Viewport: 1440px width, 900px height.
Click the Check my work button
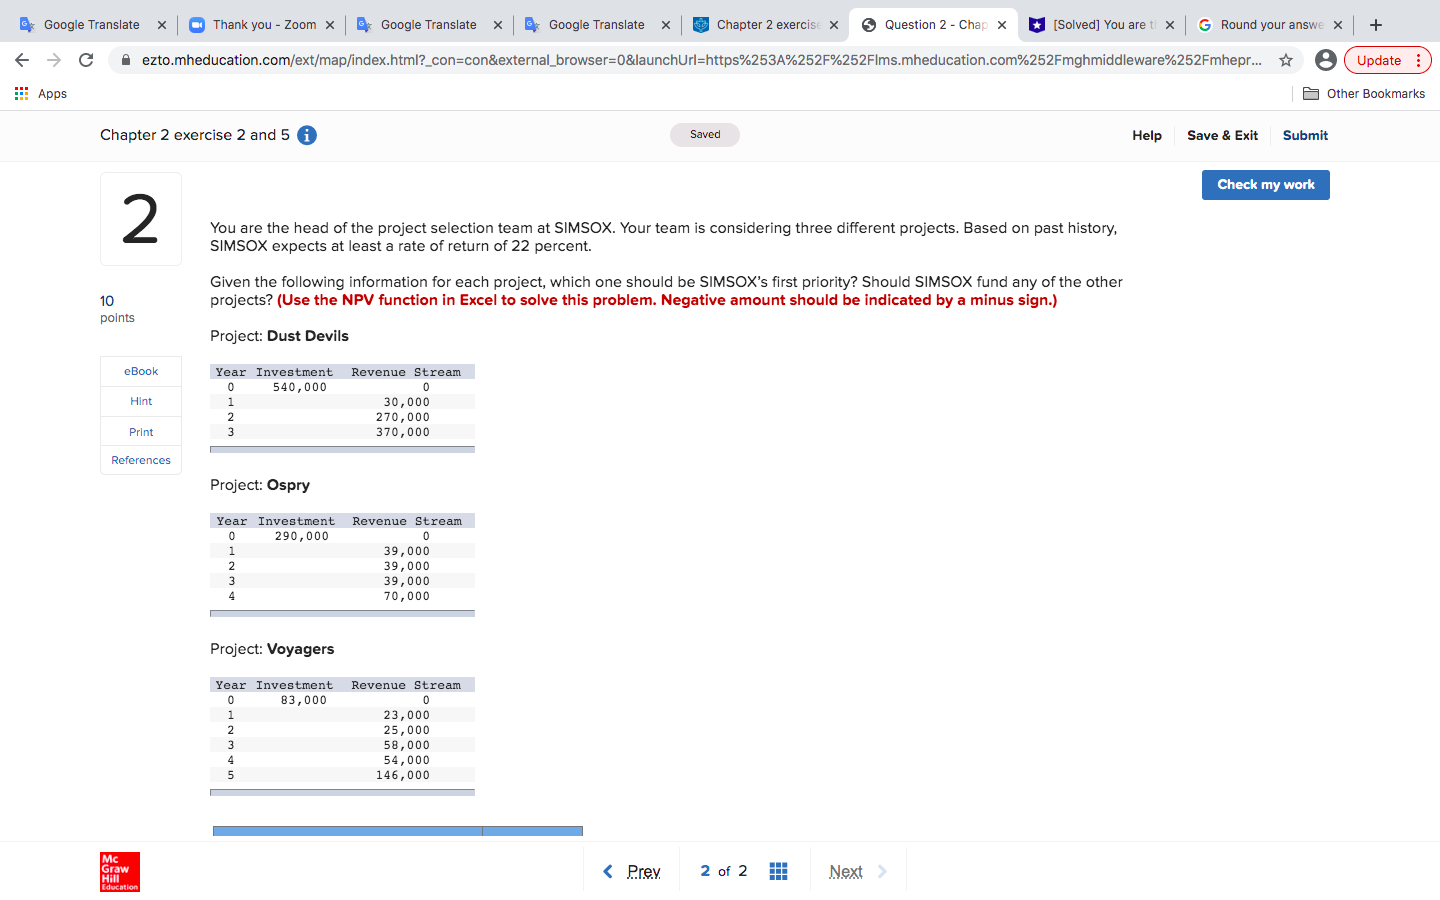click(x=1266, y=185)
